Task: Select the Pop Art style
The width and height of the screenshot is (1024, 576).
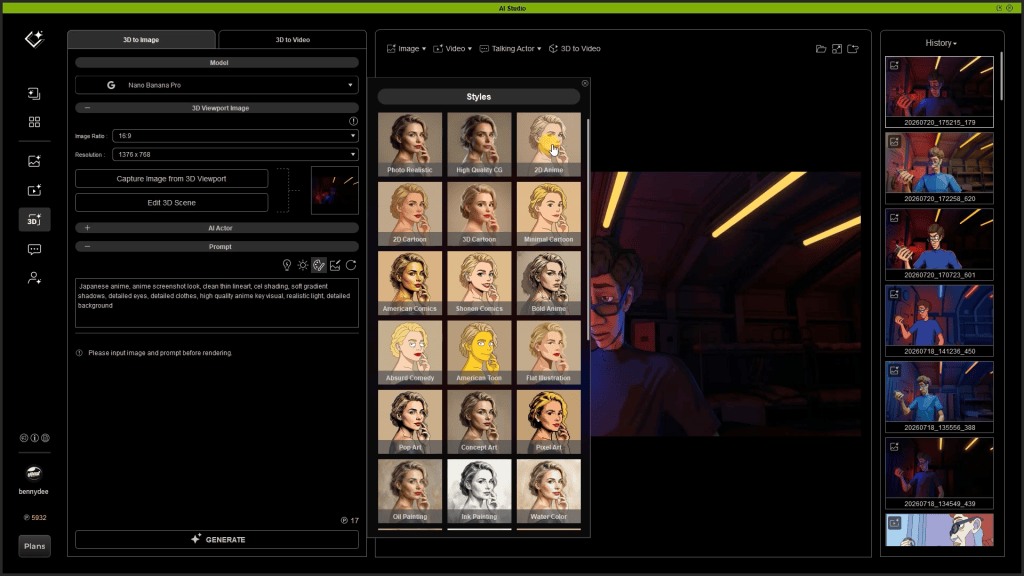Action: point(409,422)
